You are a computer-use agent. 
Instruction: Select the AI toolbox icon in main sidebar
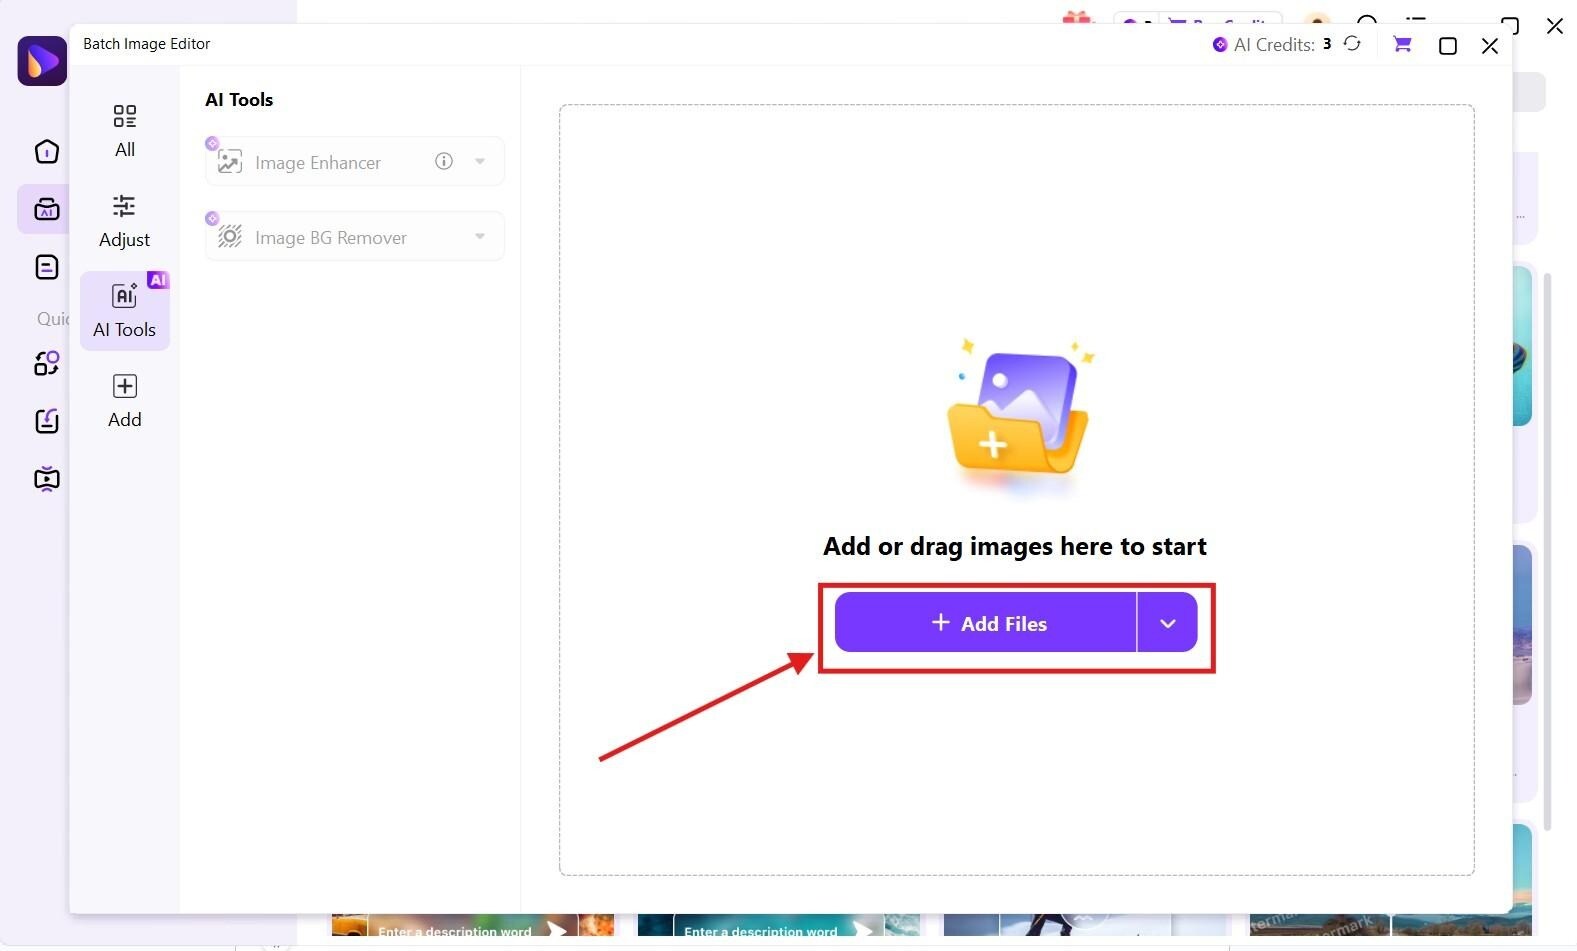[x=46, y=209]
